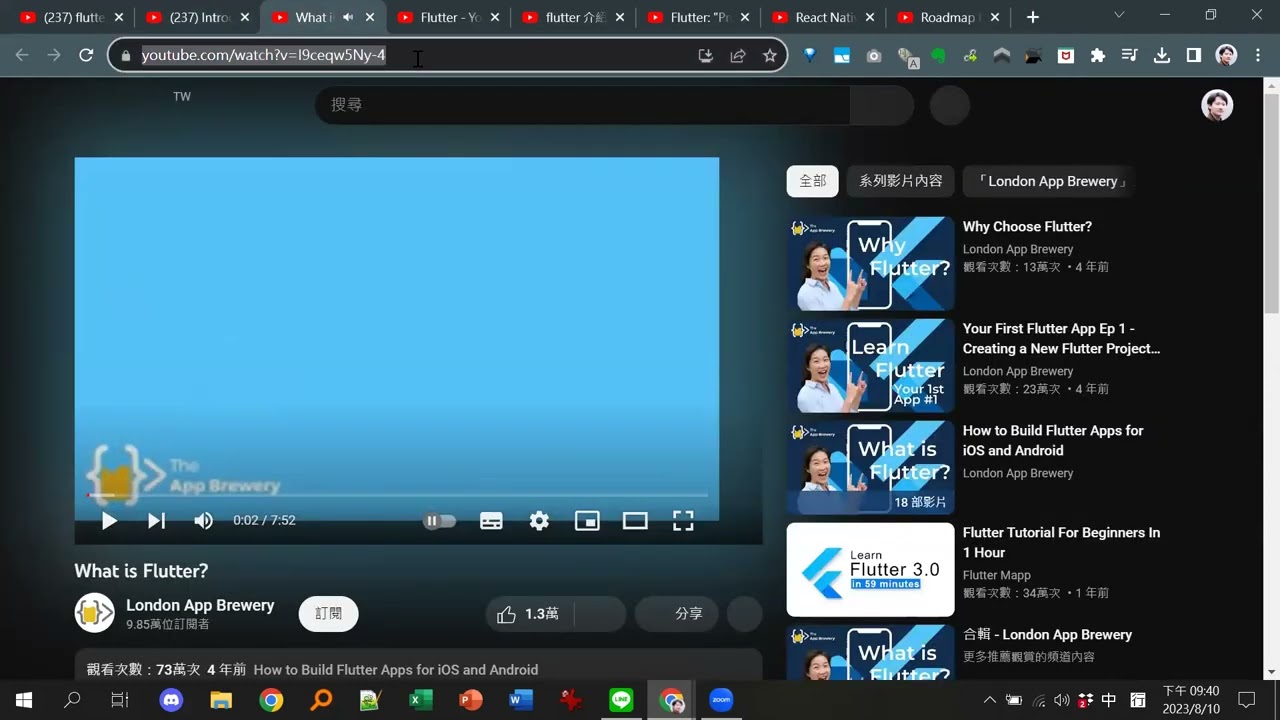Open the Chrome three-dot menu

(x=1258, y=56)
